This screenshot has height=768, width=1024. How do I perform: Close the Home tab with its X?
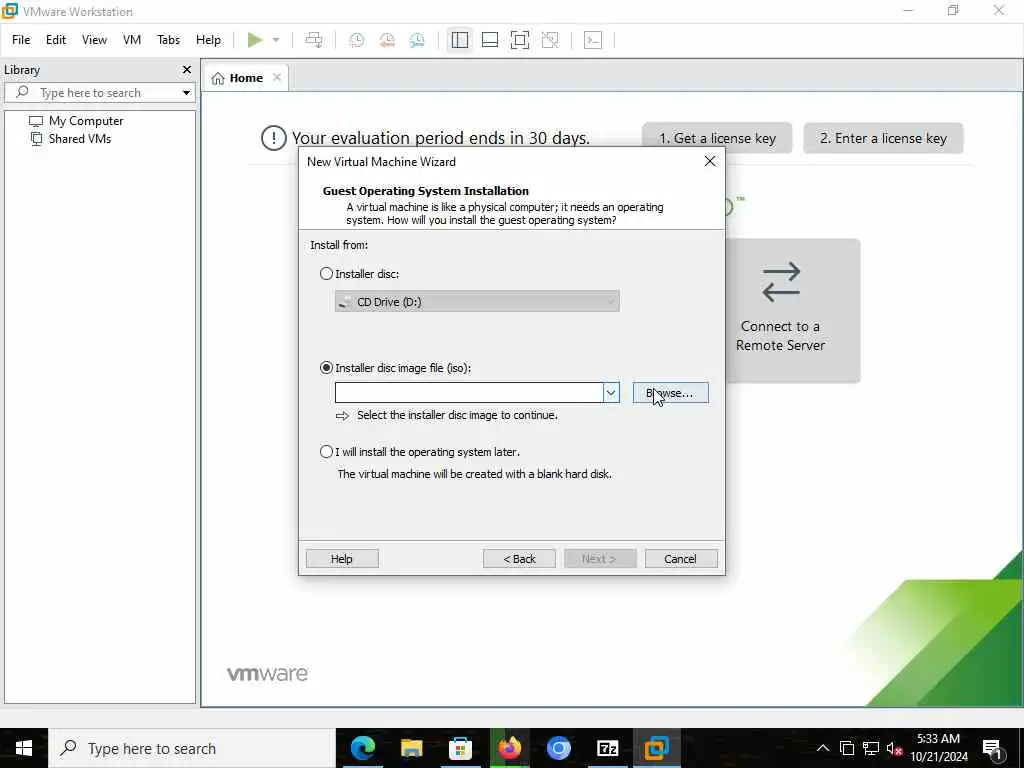click(277, 77)
